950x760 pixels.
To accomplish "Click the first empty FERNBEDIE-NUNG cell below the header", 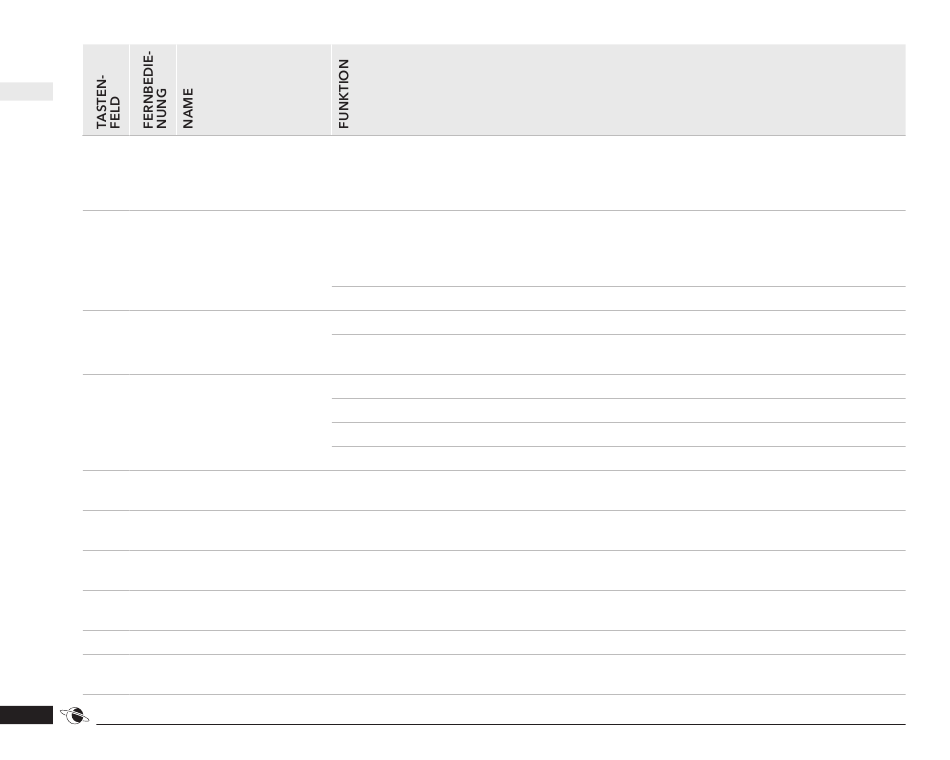I will coord(153,173).
